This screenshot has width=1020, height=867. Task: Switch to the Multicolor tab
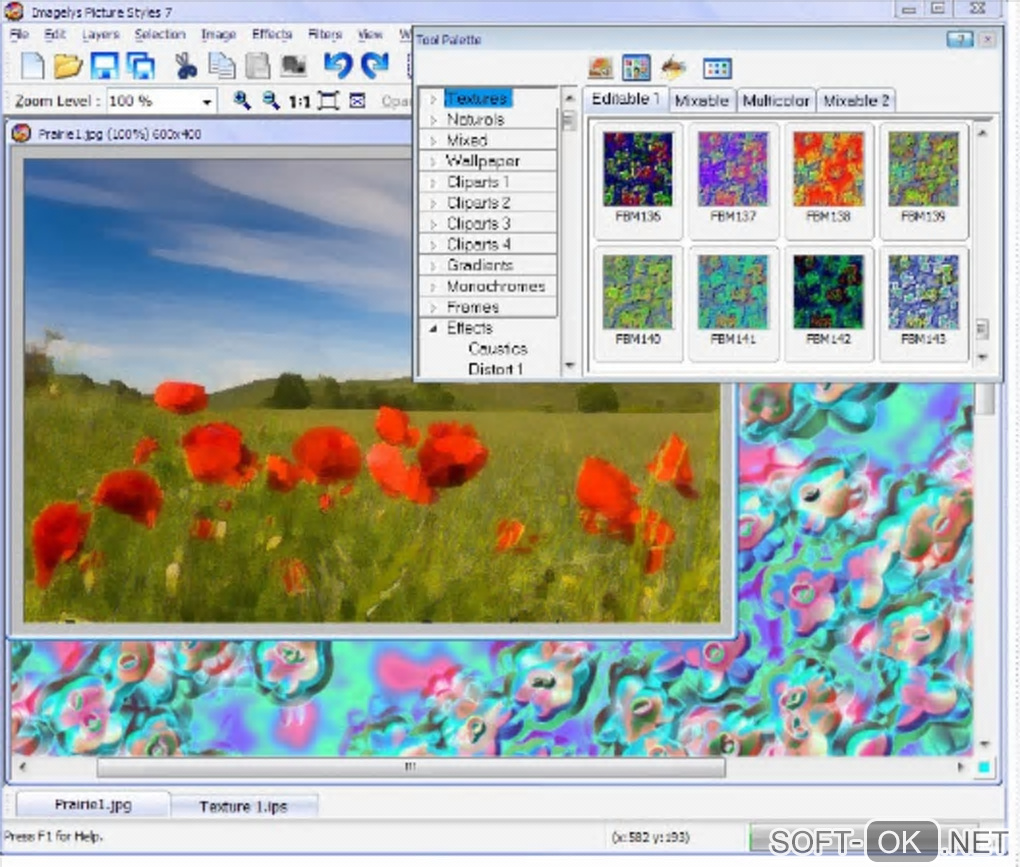(x=776, y=100)
